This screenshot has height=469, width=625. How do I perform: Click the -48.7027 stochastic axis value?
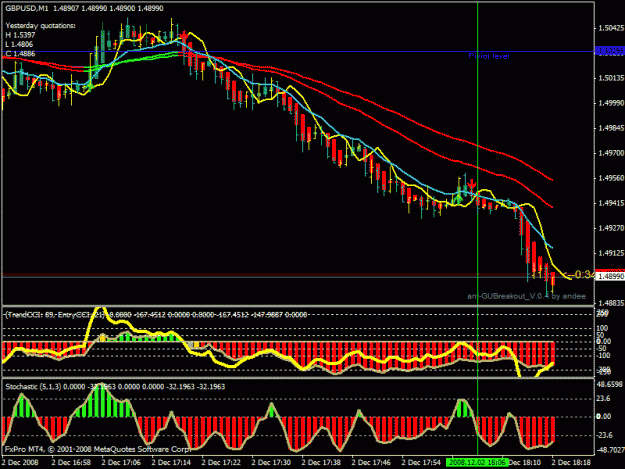(609, 449)
